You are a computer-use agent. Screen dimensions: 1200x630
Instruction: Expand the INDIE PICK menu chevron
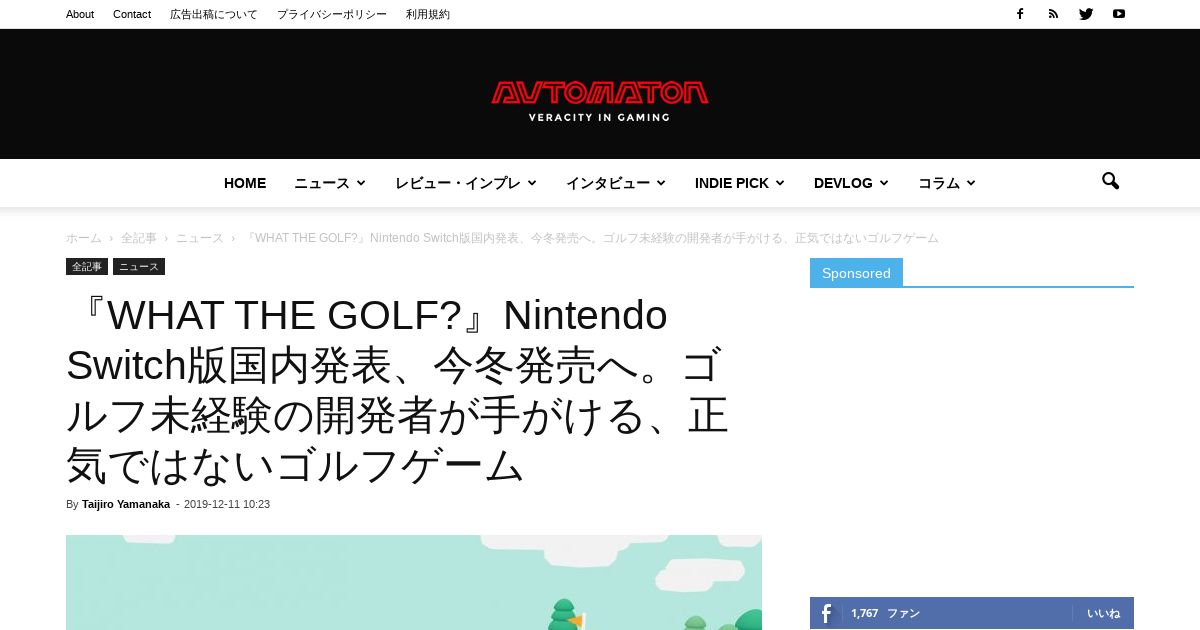(780, 183)
